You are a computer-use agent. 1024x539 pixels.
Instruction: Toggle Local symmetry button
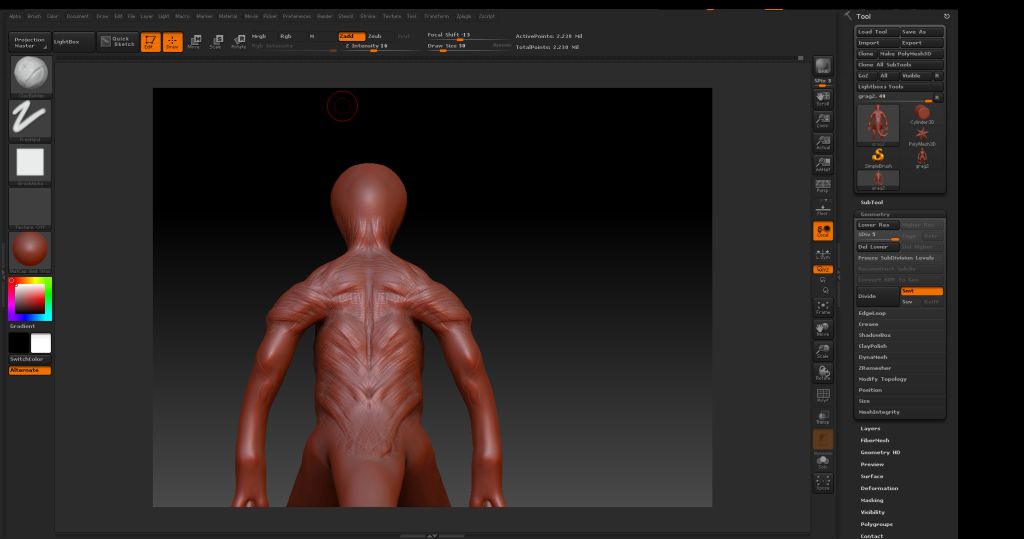(x=823, y=231)
